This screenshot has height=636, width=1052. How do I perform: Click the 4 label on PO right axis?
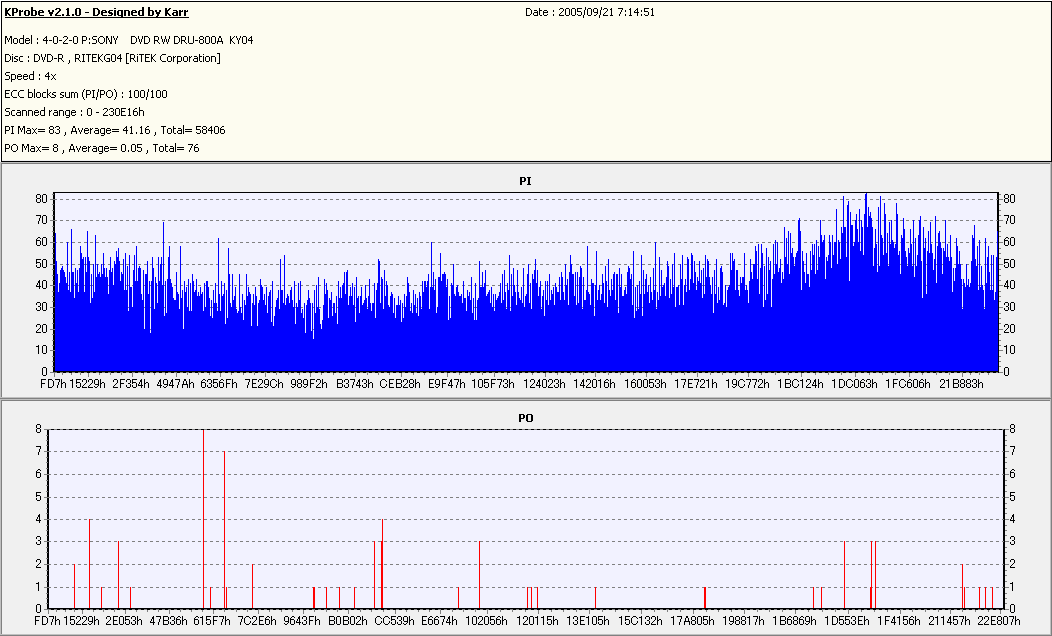[1012, 519]
